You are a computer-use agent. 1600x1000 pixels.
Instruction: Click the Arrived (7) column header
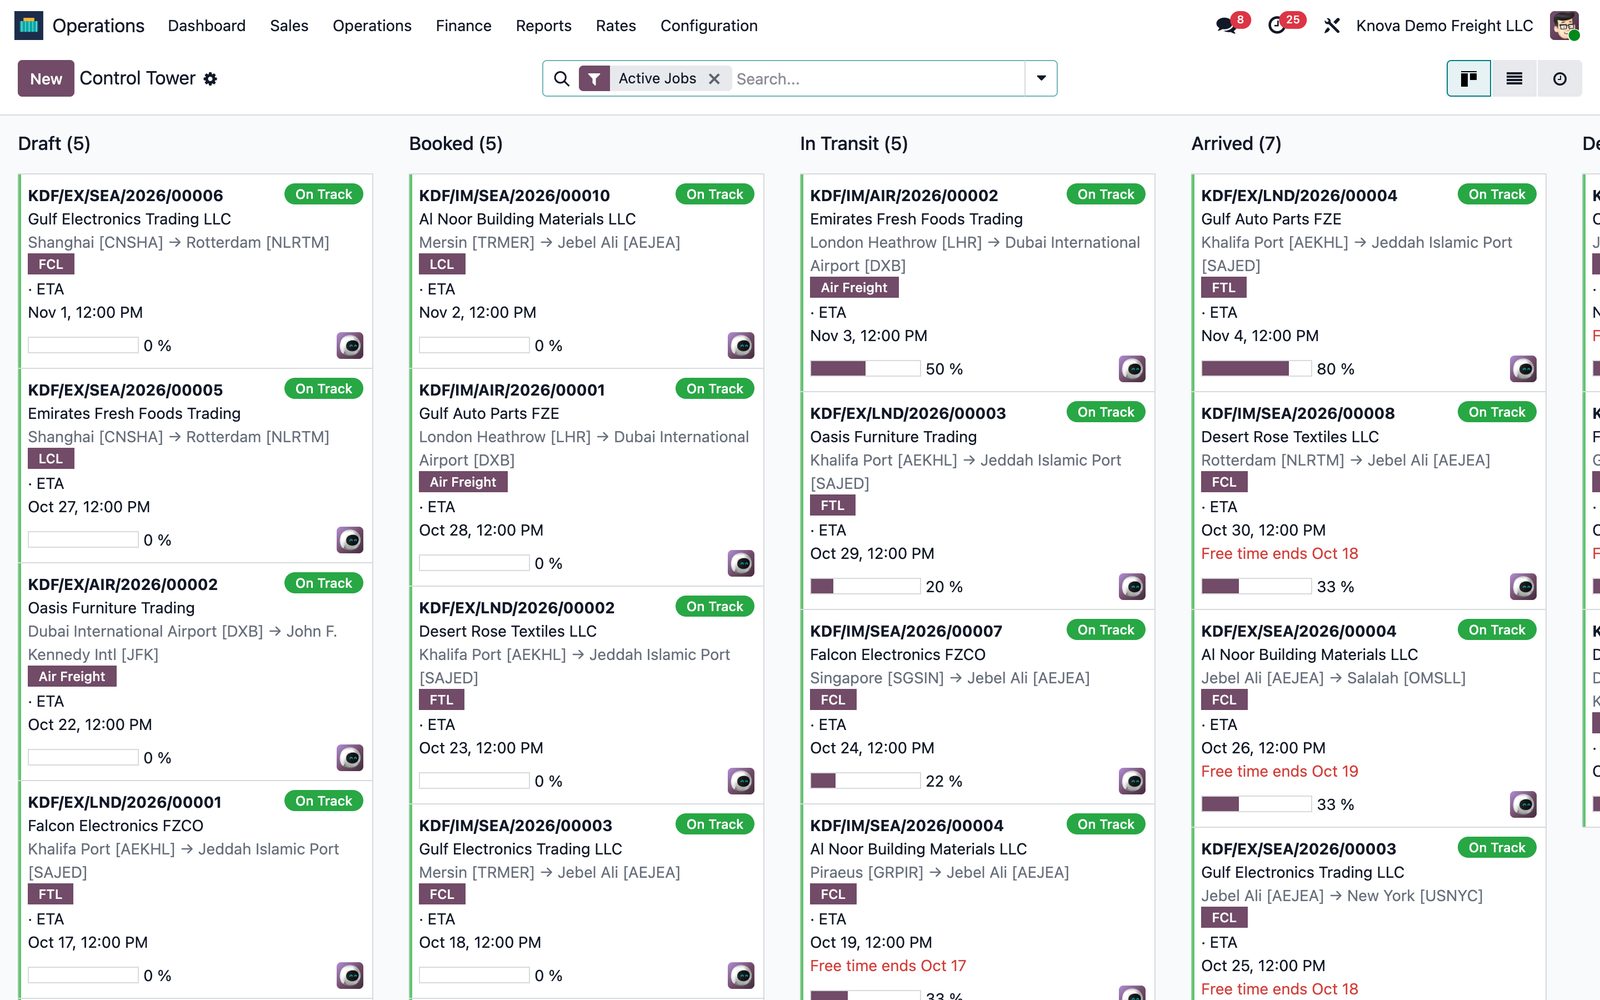point(1236,144)
